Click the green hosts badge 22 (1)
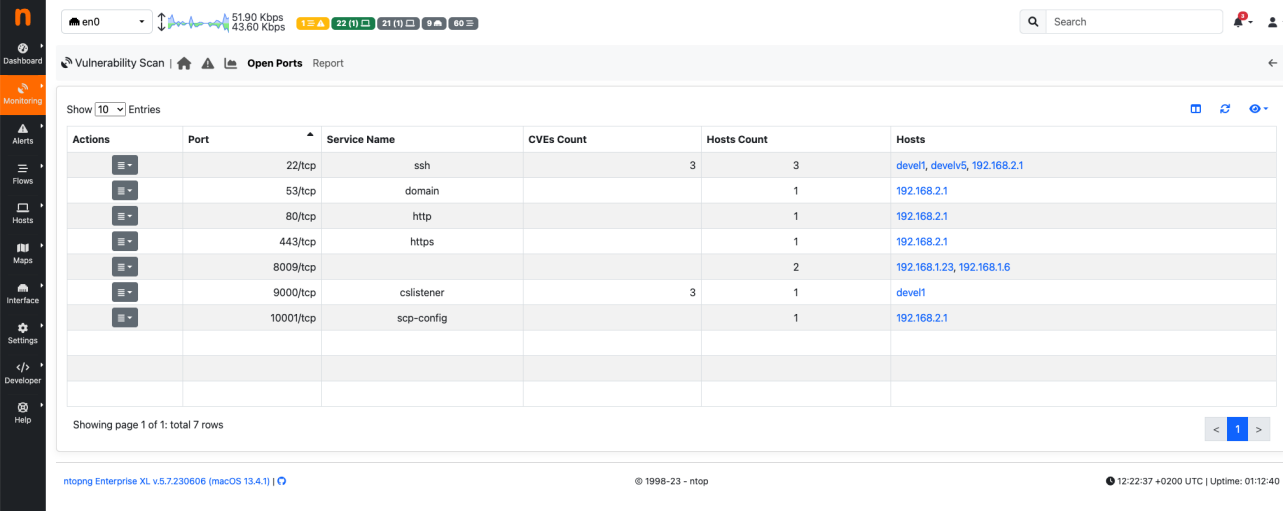This screenshot has height=512, width=1283. (353, 23)
